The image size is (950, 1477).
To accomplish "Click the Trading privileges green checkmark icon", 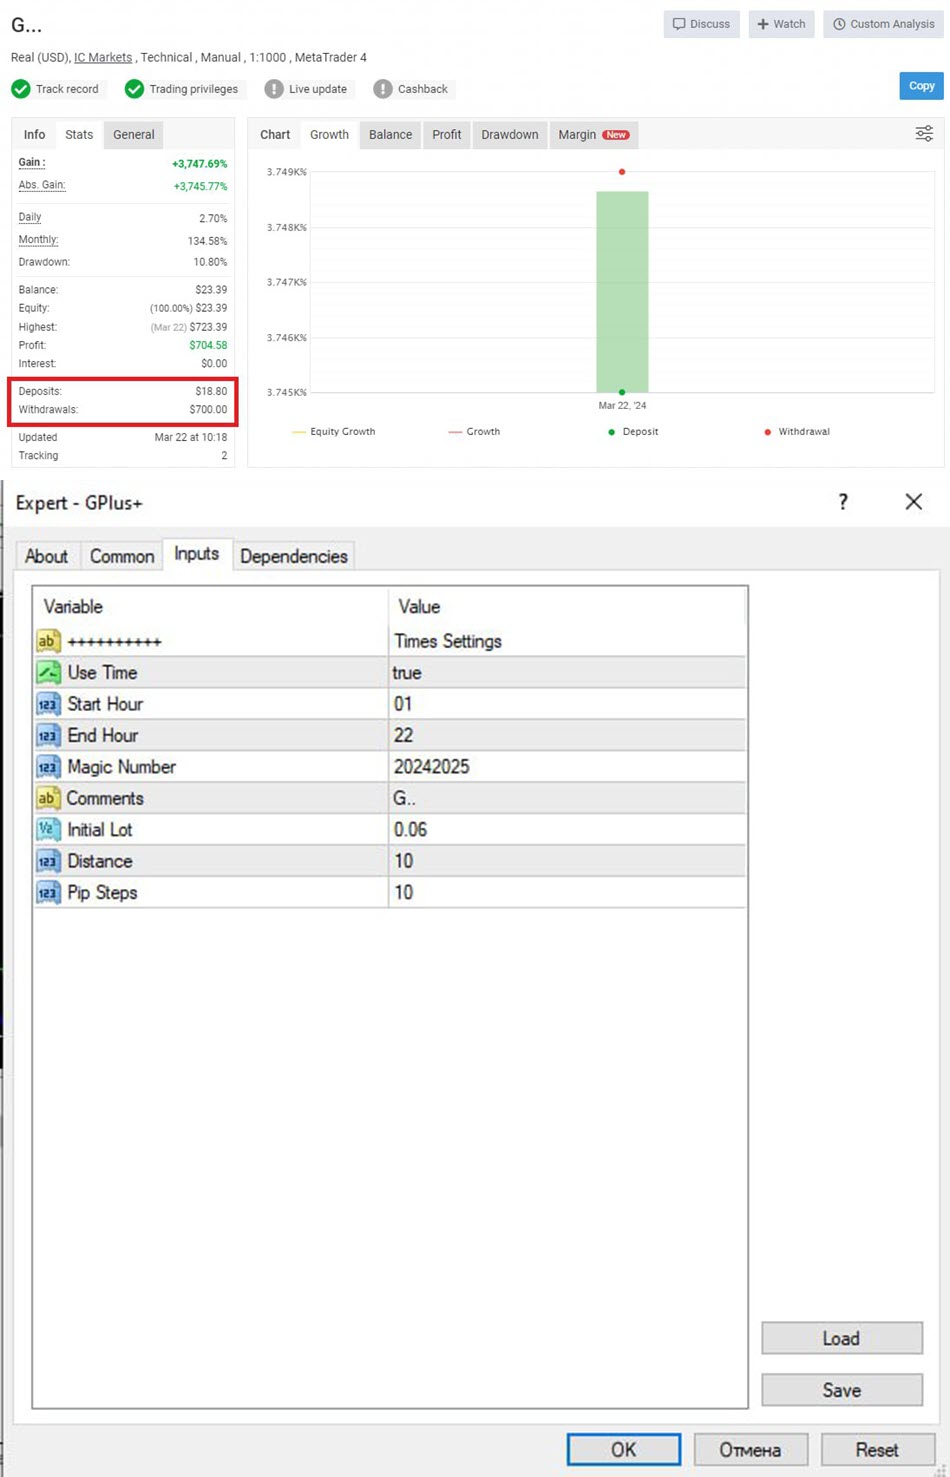I will tap(134, 89).
